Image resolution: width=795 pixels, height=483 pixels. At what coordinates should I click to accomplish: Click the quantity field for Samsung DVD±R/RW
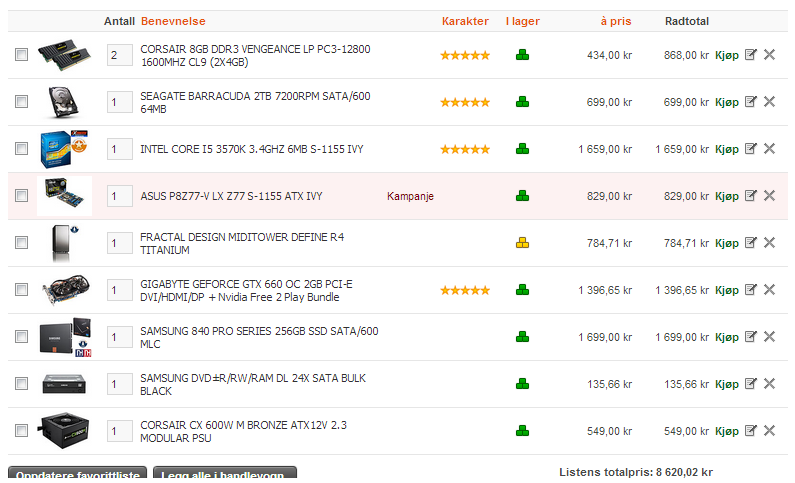point(120,384)
